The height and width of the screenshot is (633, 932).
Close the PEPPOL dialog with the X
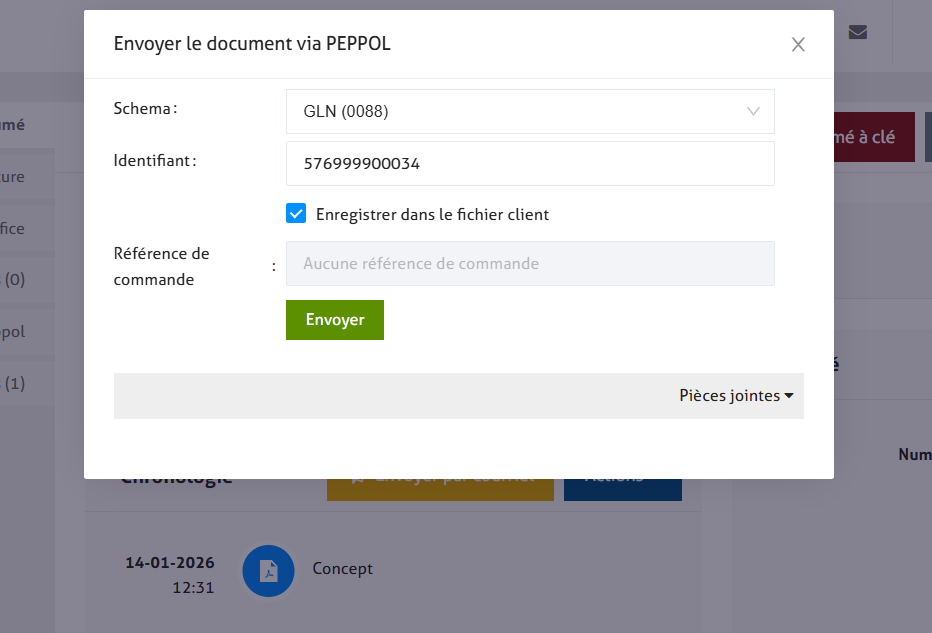[798, 44]
